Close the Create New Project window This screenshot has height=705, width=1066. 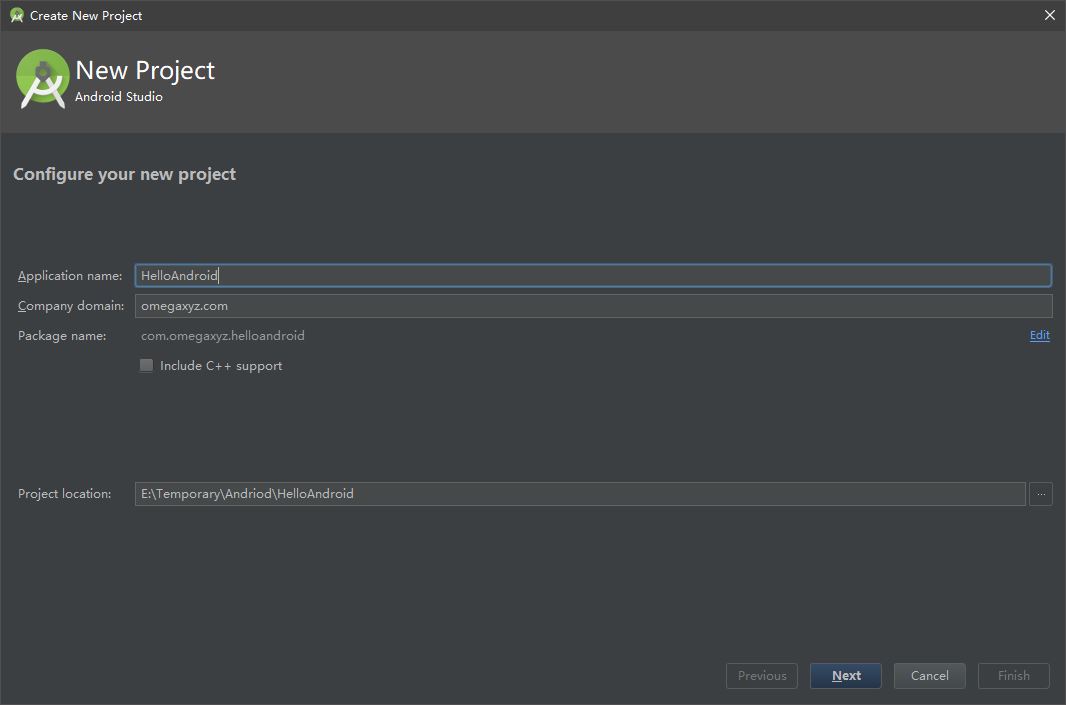tap(1049, 15)
